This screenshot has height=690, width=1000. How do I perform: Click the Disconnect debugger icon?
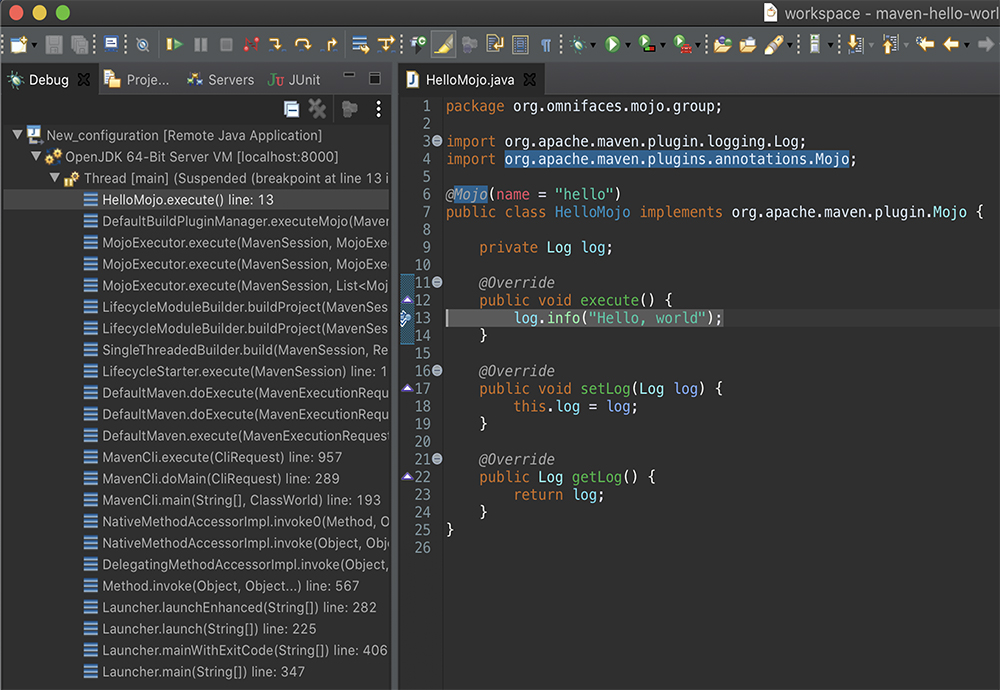251,44
